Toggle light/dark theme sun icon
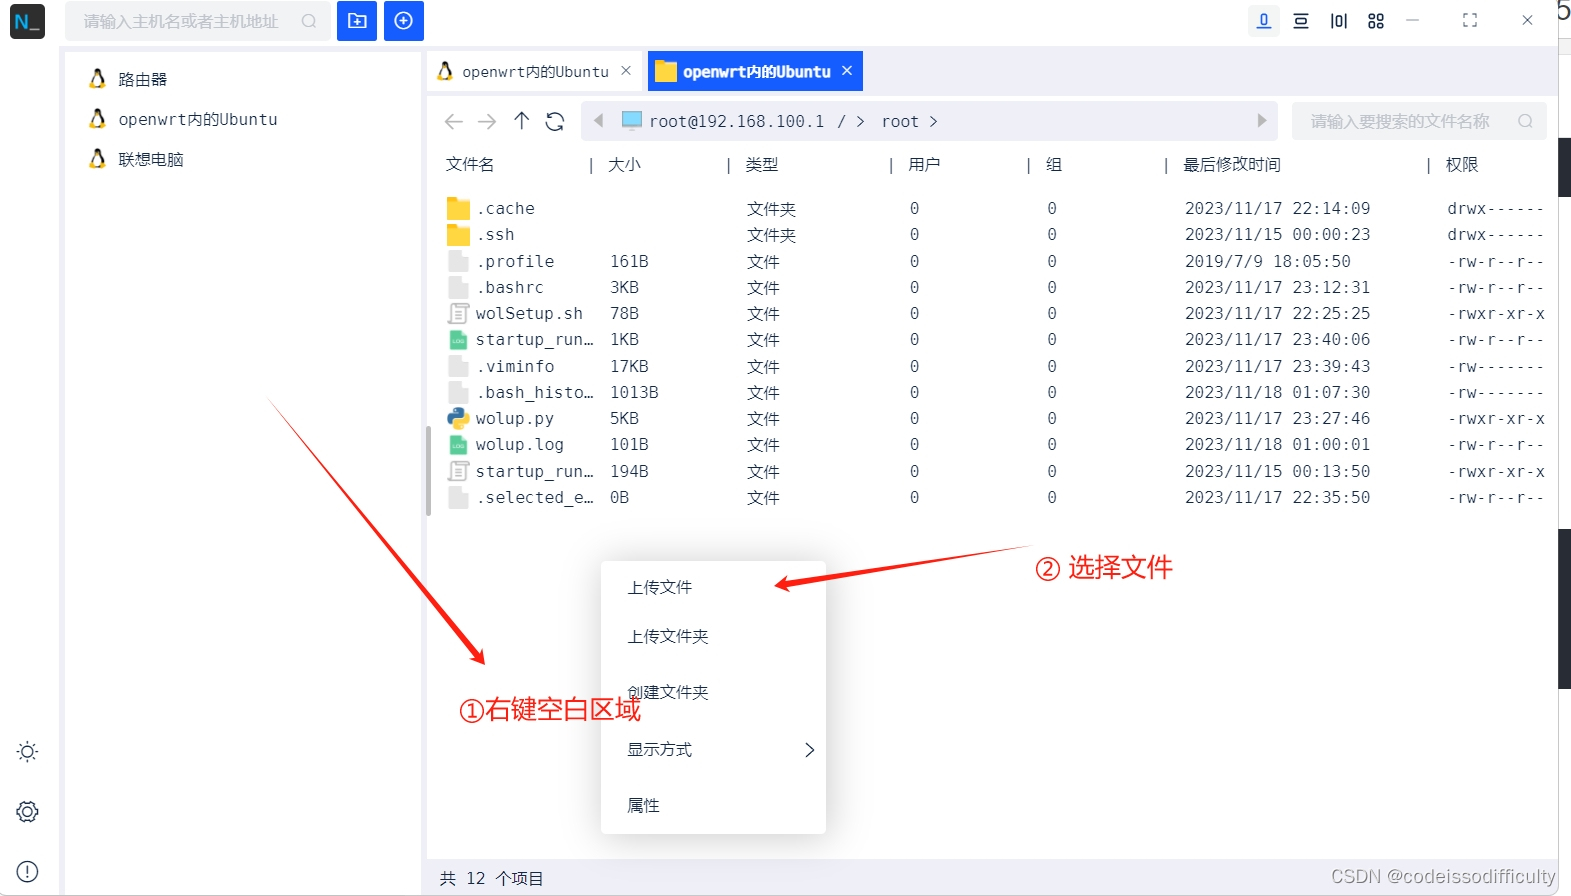The height and width of the screenshot is (896, 1571). [27, 752]
